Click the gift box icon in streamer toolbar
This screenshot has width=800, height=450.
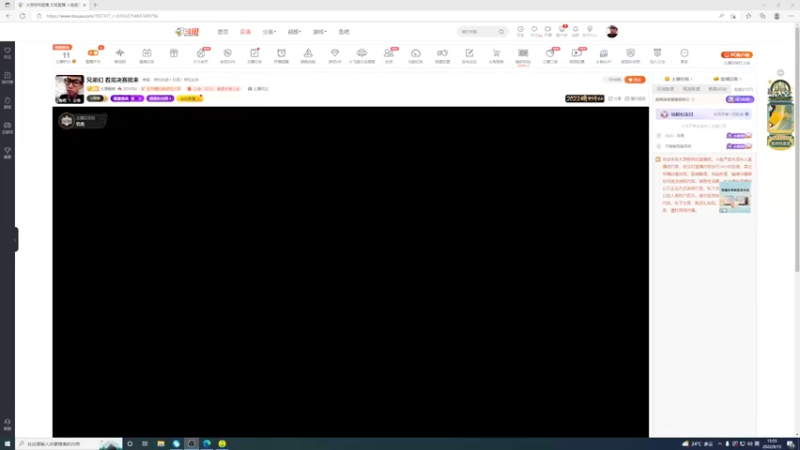[x=173, y=53]
